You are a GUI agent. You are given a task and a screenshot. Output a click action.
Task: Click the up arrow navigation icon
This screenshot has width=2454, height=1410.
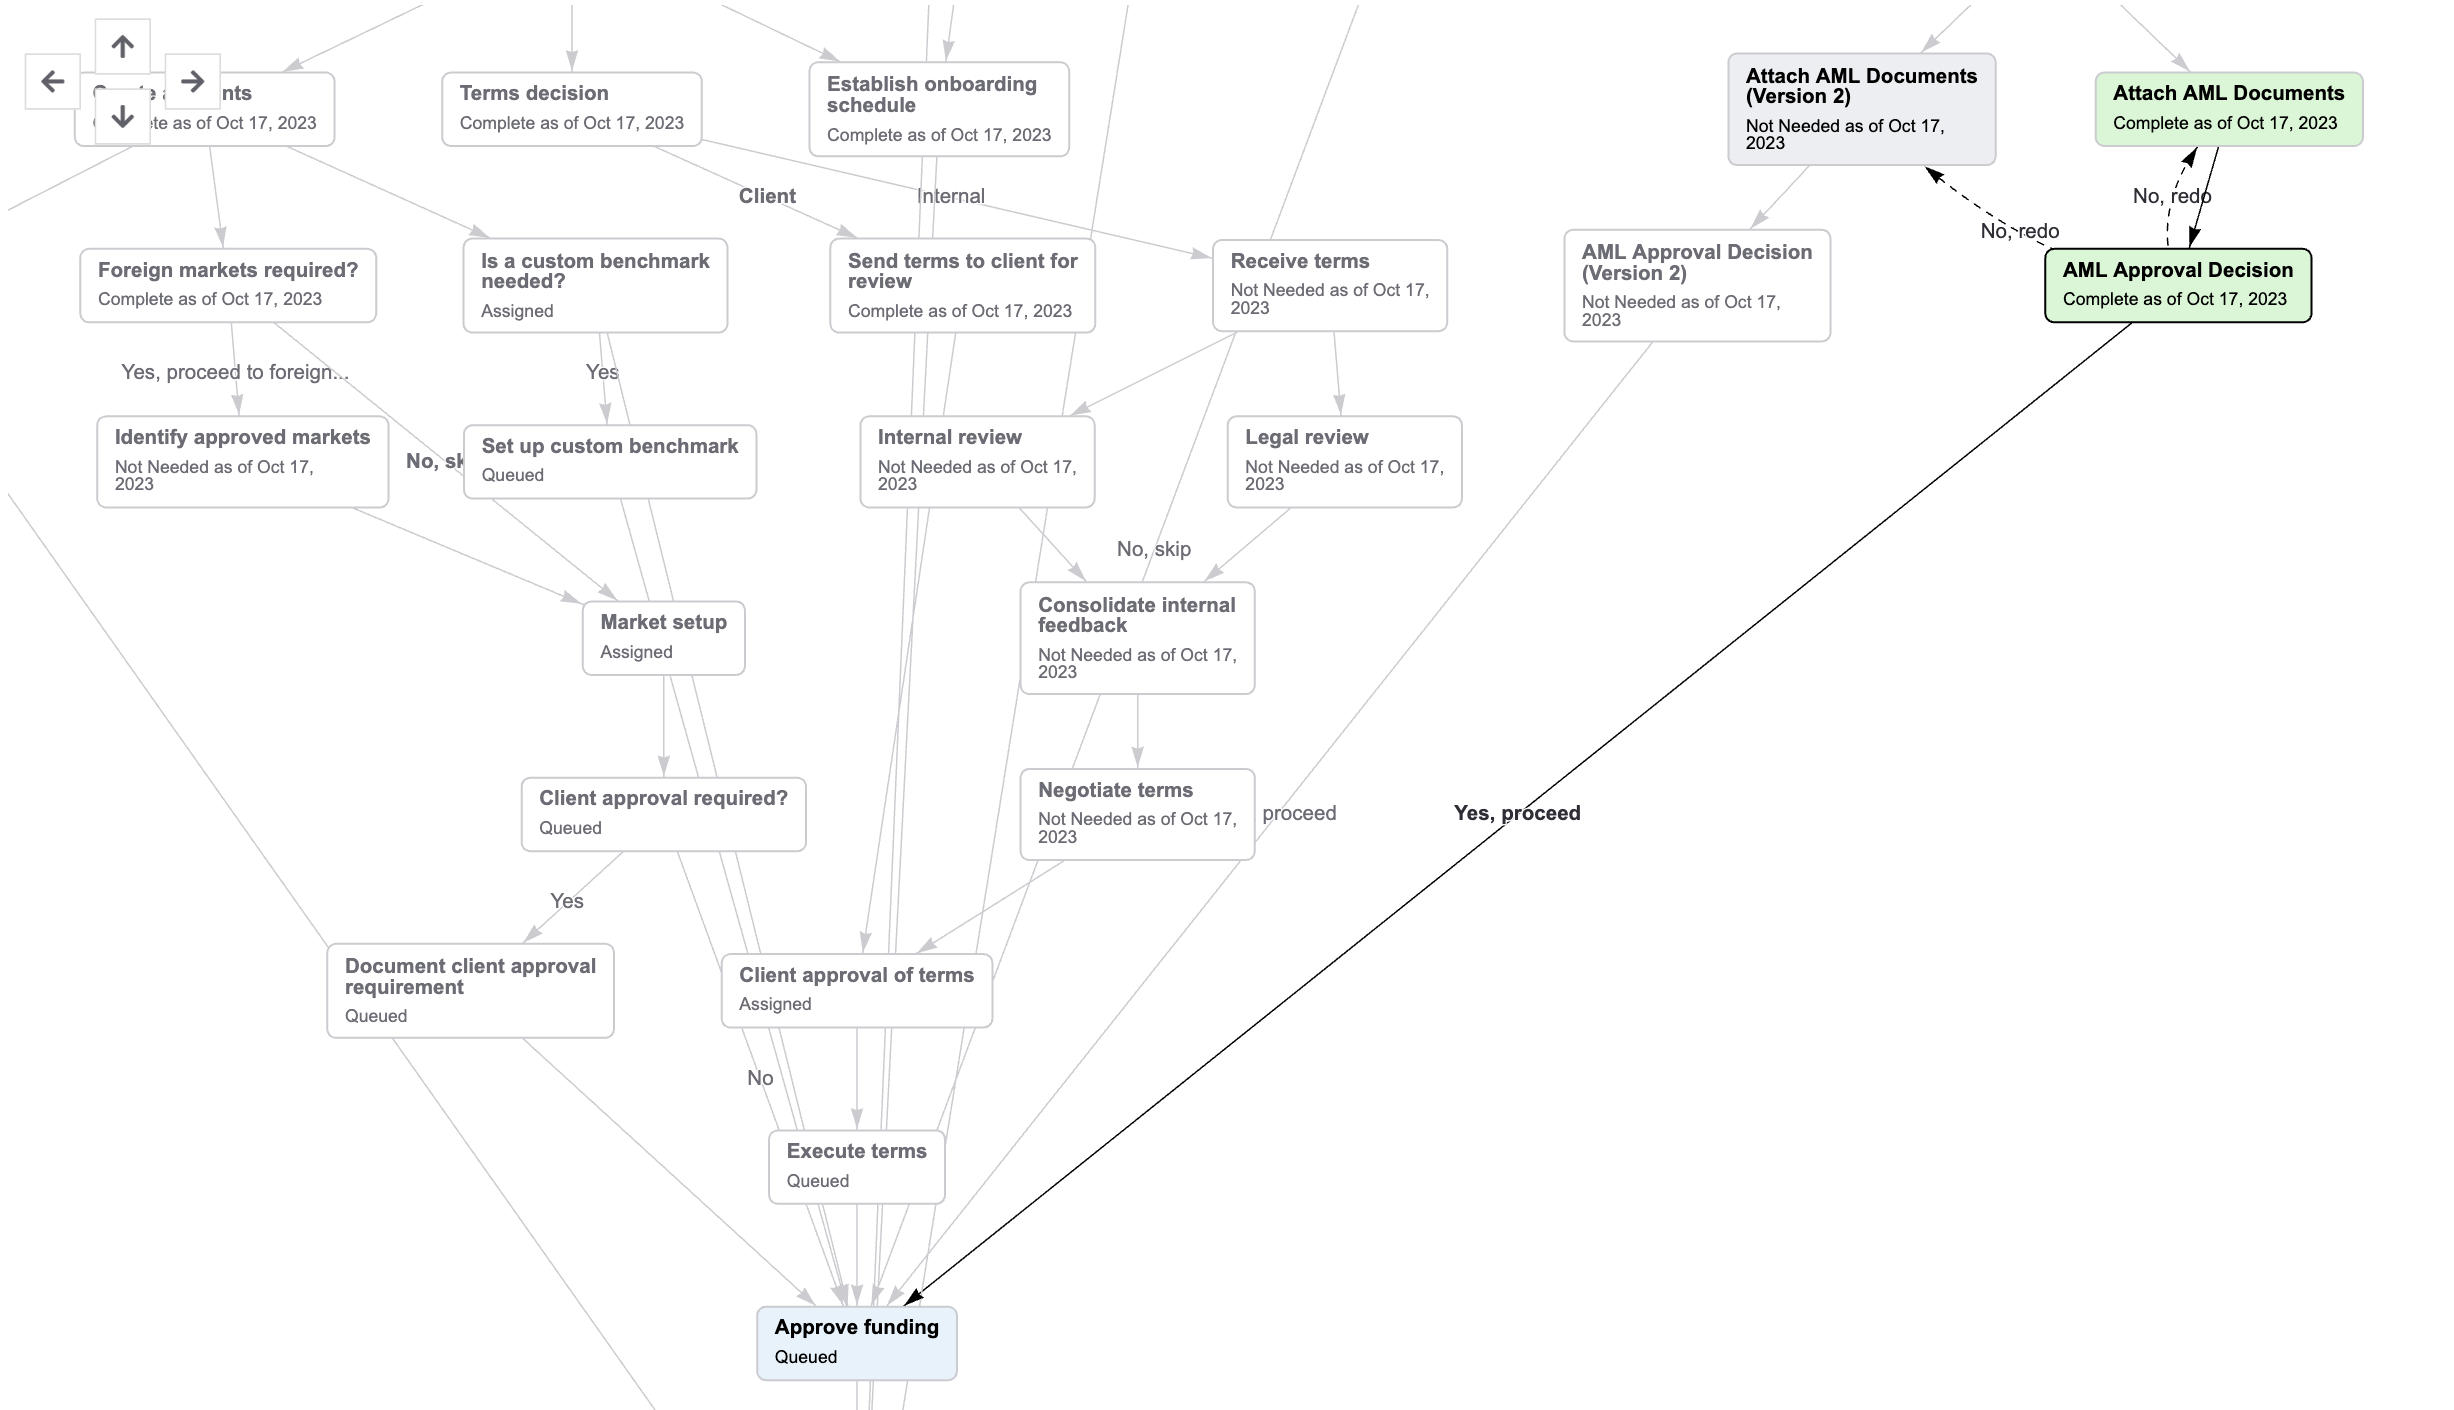pyautogui.click(x=121, y=45)
